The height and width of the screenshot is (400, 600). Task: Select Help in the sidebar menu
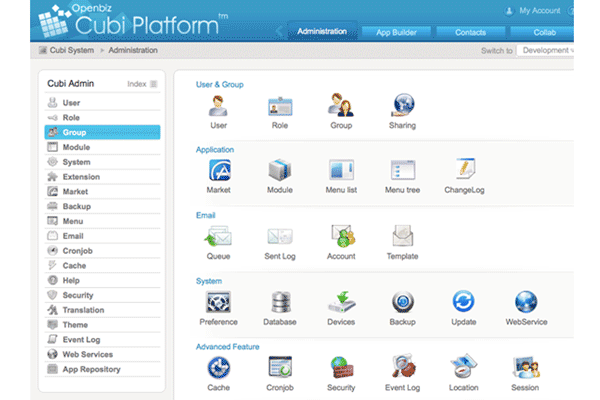click(102, 281)
